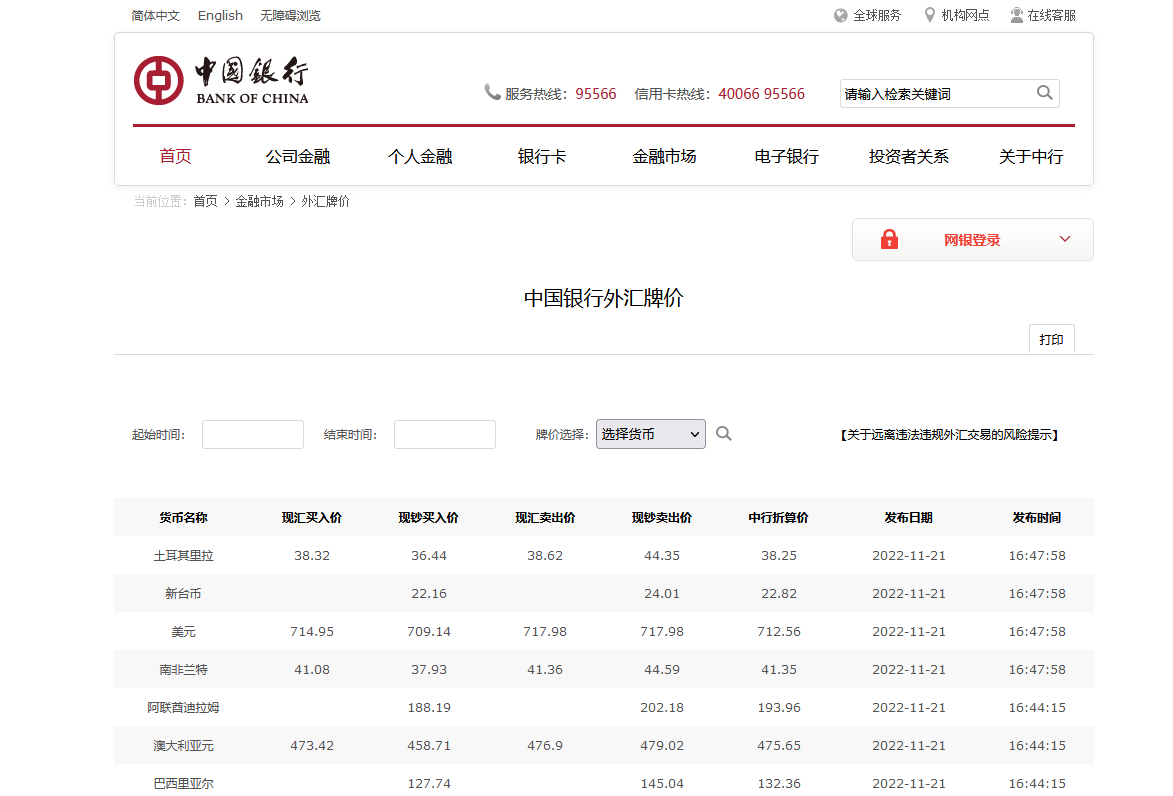Click the phone icon beside 服务热线
Image resolution: width=1173 pixels, height=796 pixels.
pos(492,92)
